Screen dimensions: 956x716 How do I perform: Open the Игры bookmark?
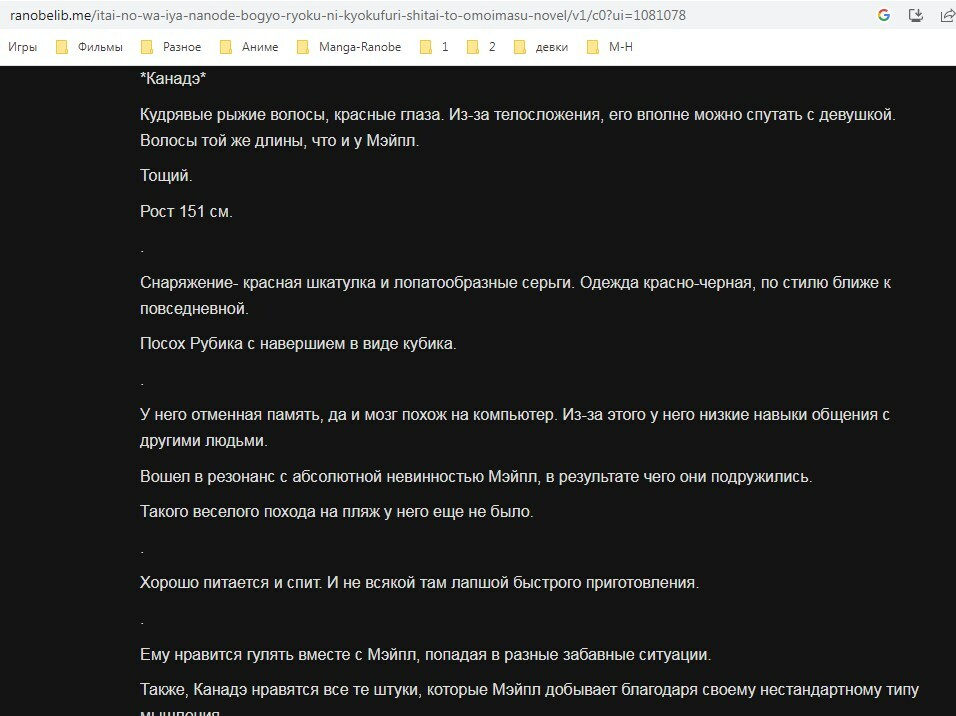tap(23, 47)
